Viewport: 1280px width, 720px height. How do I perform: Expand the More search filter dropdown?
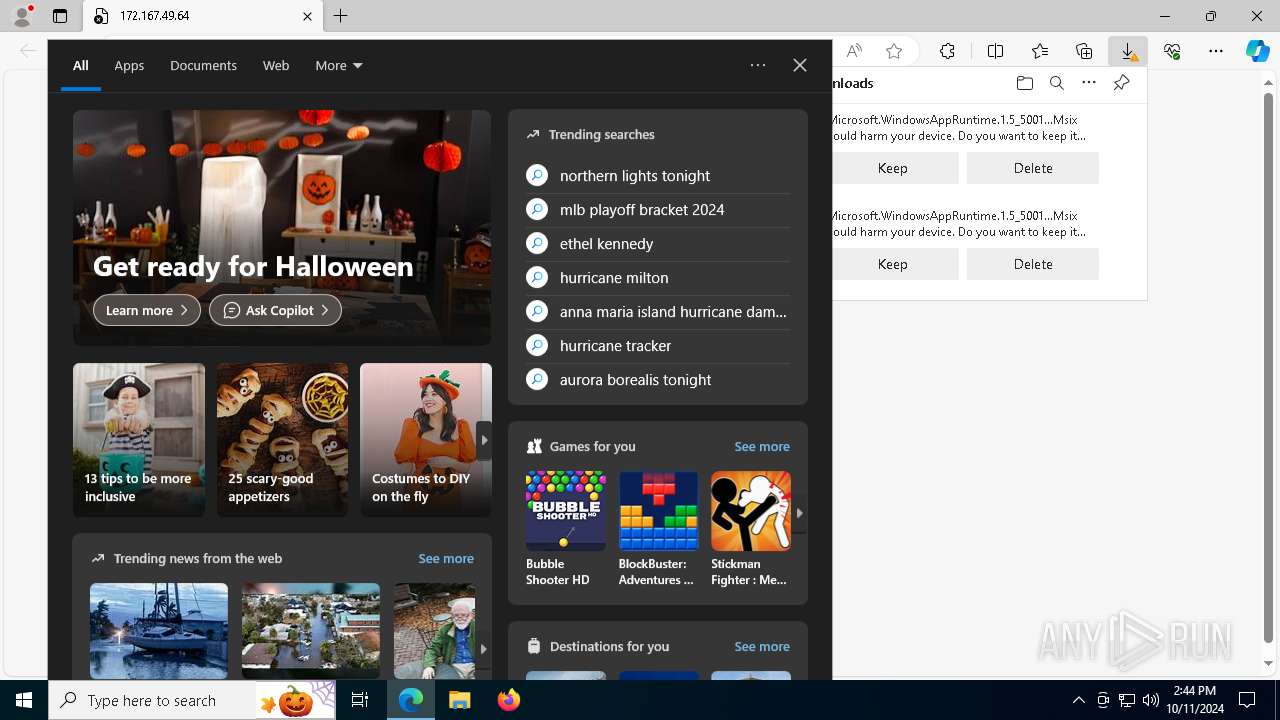coord(339,65)
